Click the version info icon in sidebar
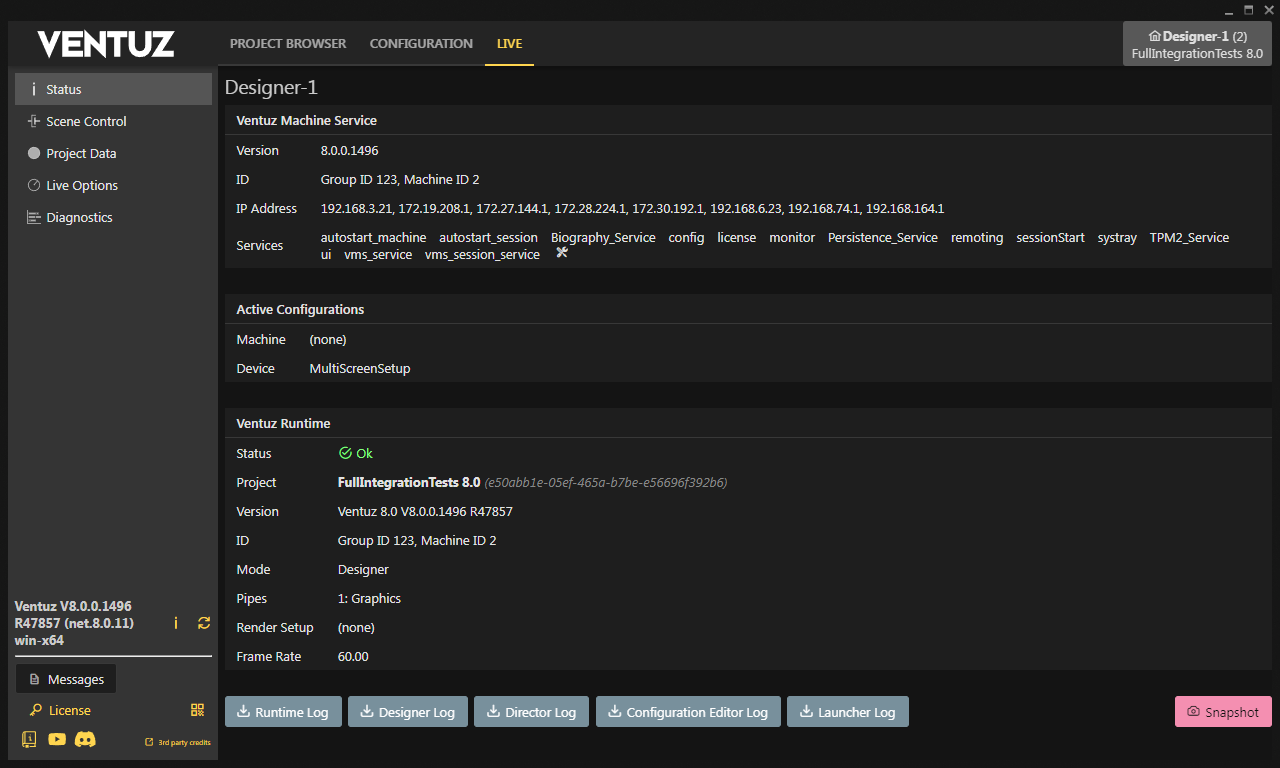The width and height of the screenshot is (1280, 768). pos(176,623)
